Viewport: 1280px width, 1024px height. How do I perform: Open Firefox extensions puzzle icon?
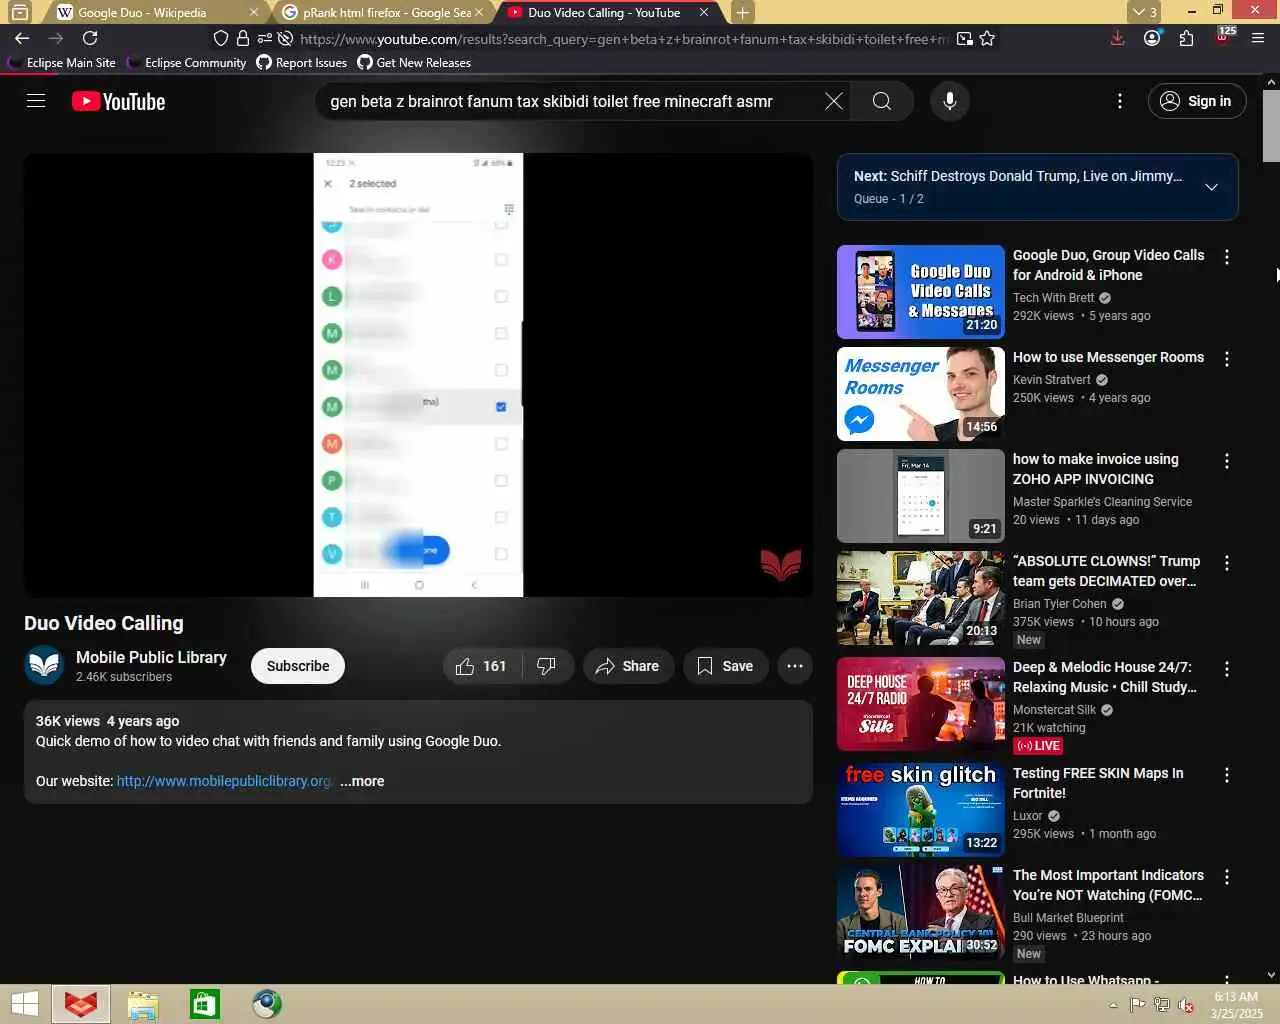pos(1187,38)
